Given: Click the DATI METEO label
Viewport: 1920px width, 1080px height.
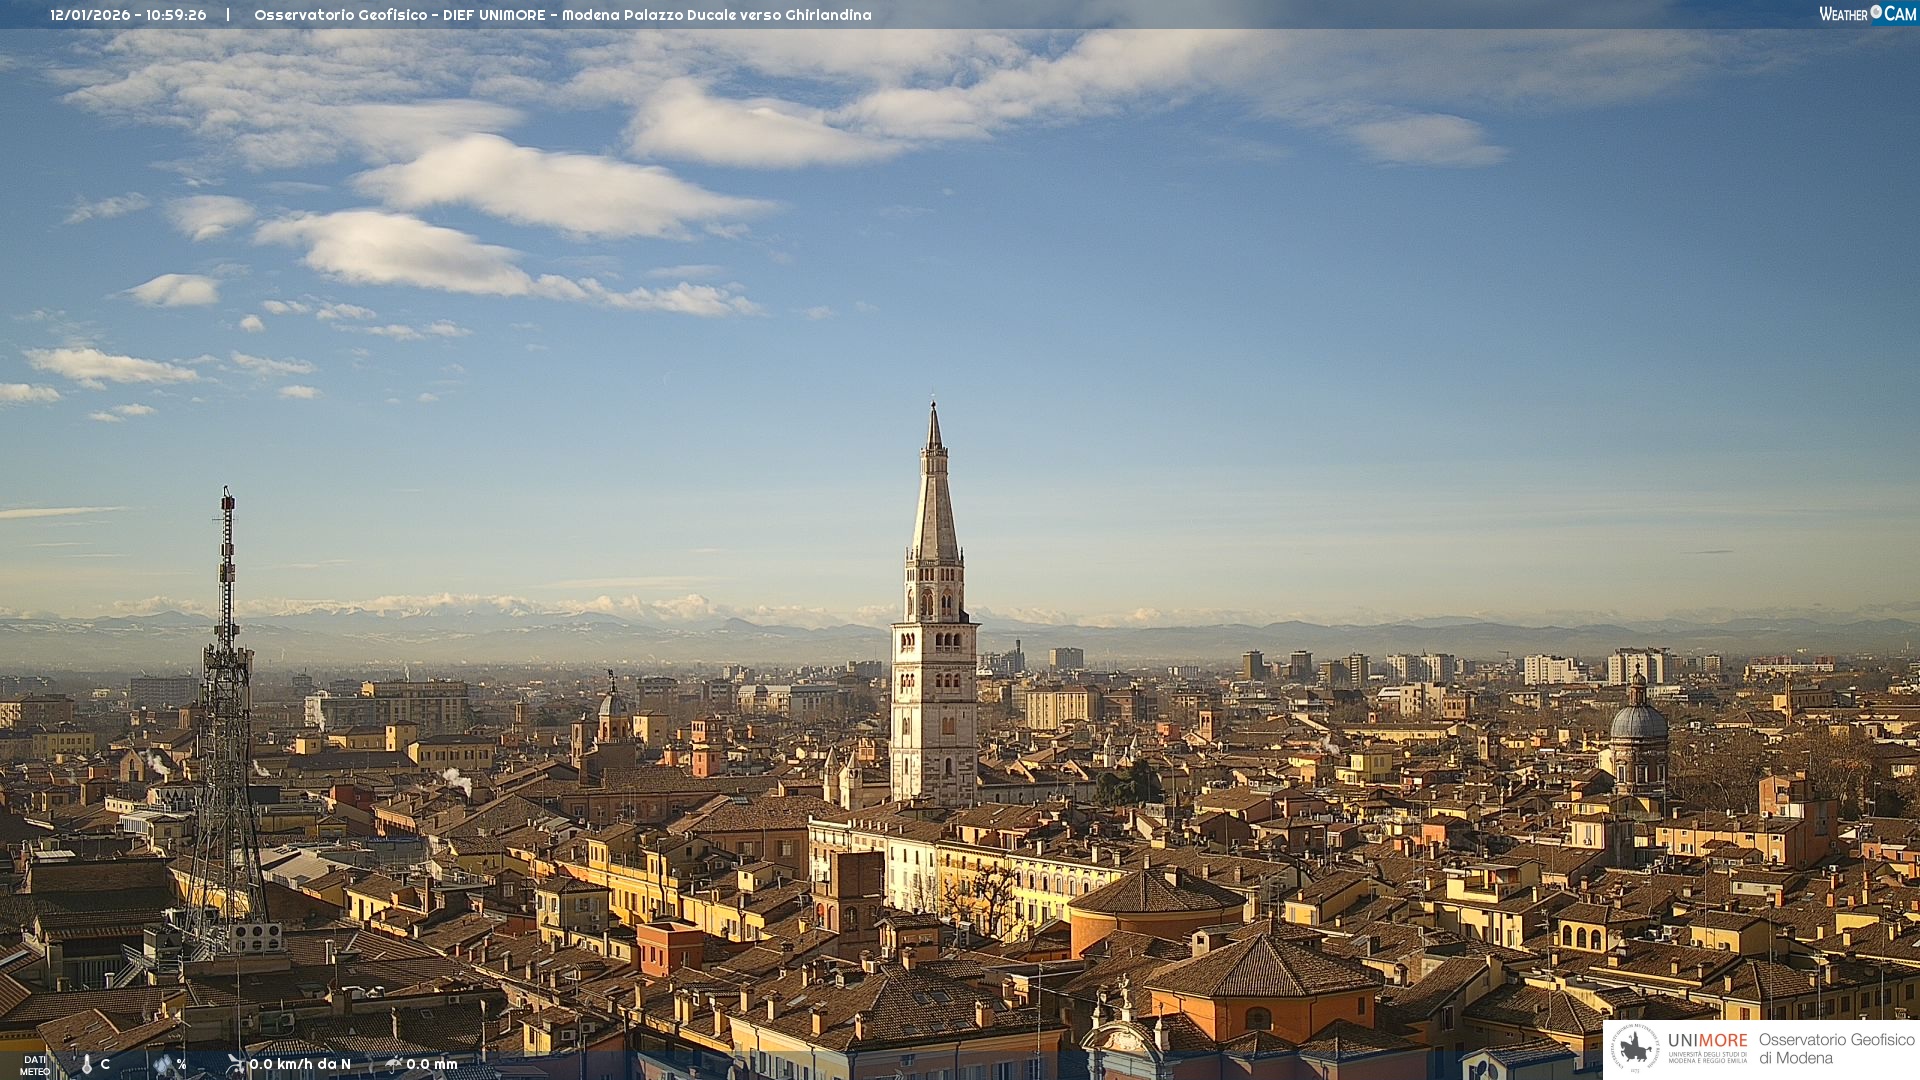Looking at the screenshot, I should click(35, 1066).
